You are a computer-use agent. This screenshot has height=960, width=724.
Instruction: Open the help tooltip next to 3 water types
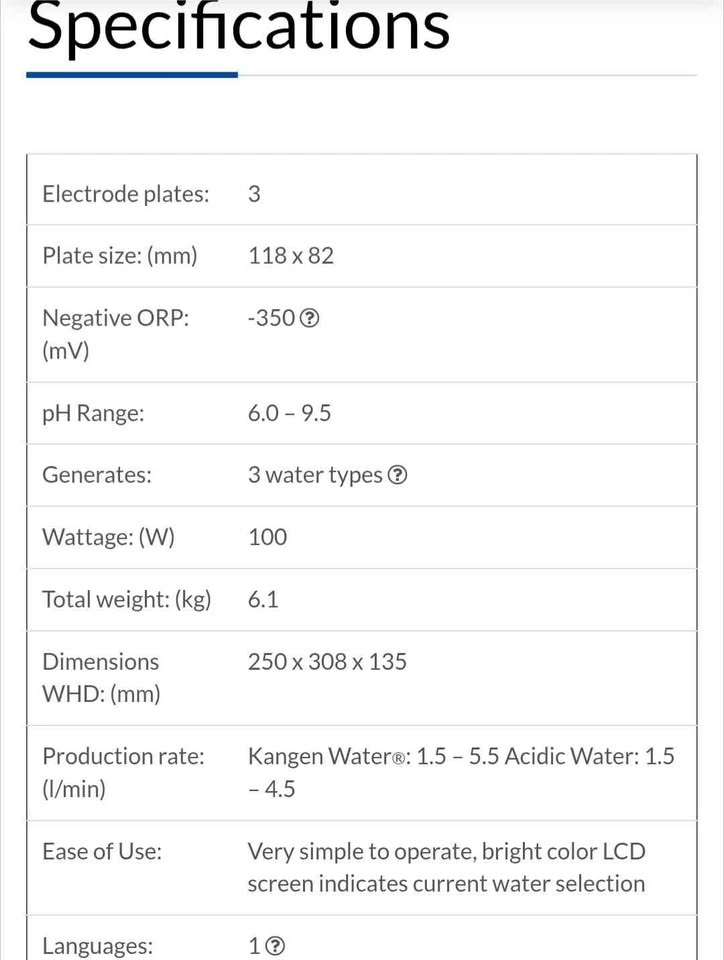pos(397,476)
